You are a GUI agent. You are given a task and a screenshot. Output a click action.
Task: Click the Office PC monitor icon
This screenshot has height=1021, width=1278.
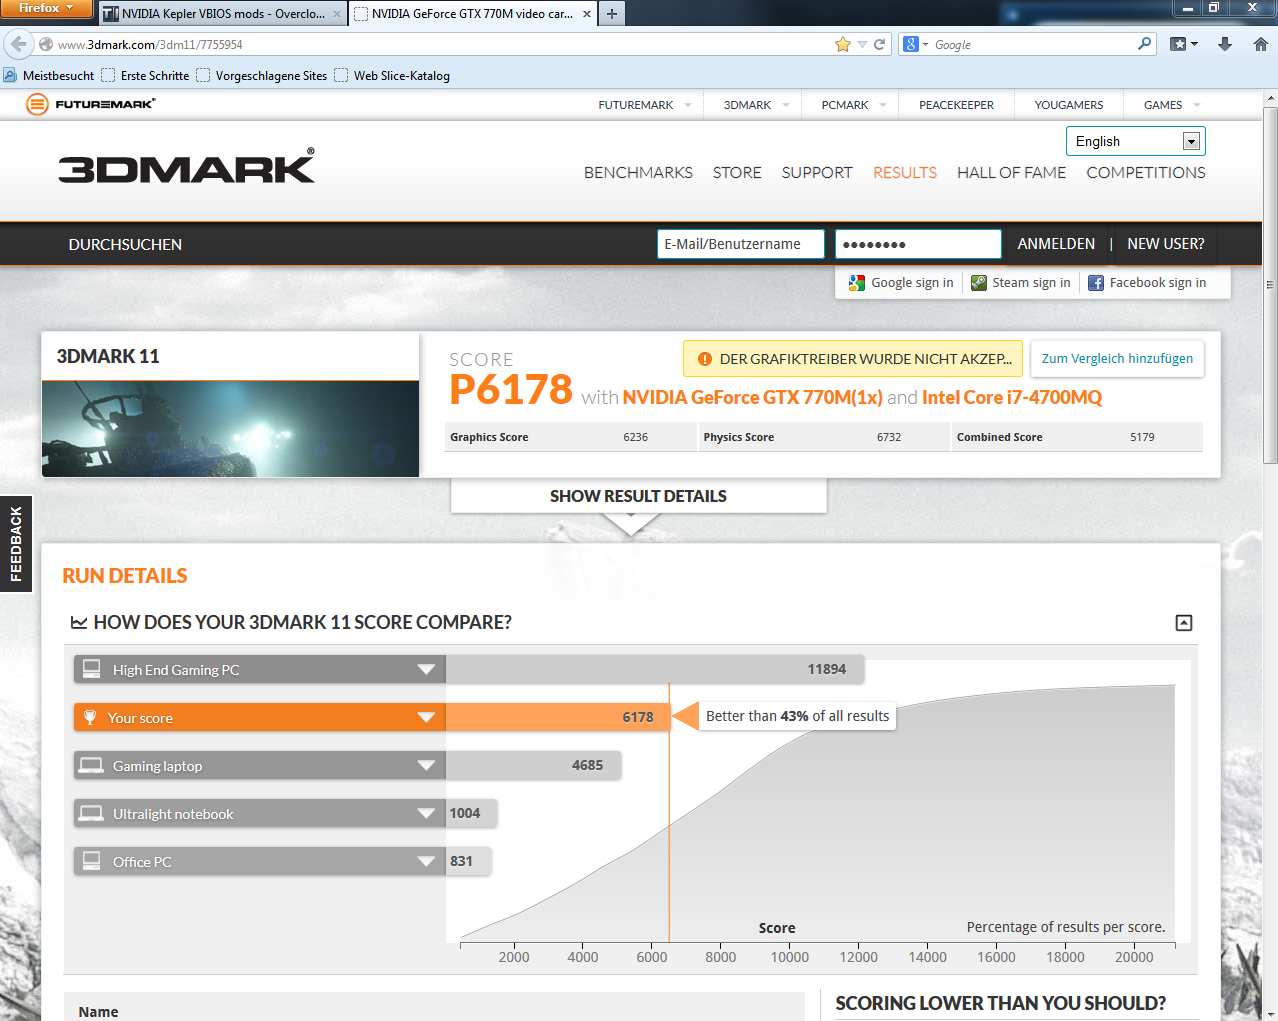click(x=92, y=861)
